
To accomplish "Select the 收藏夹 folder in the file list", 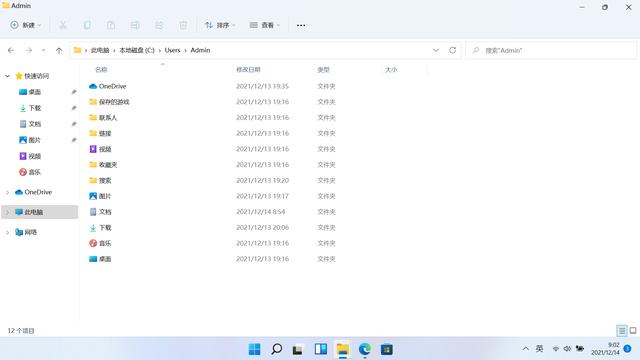I will (x=108, y=164).
